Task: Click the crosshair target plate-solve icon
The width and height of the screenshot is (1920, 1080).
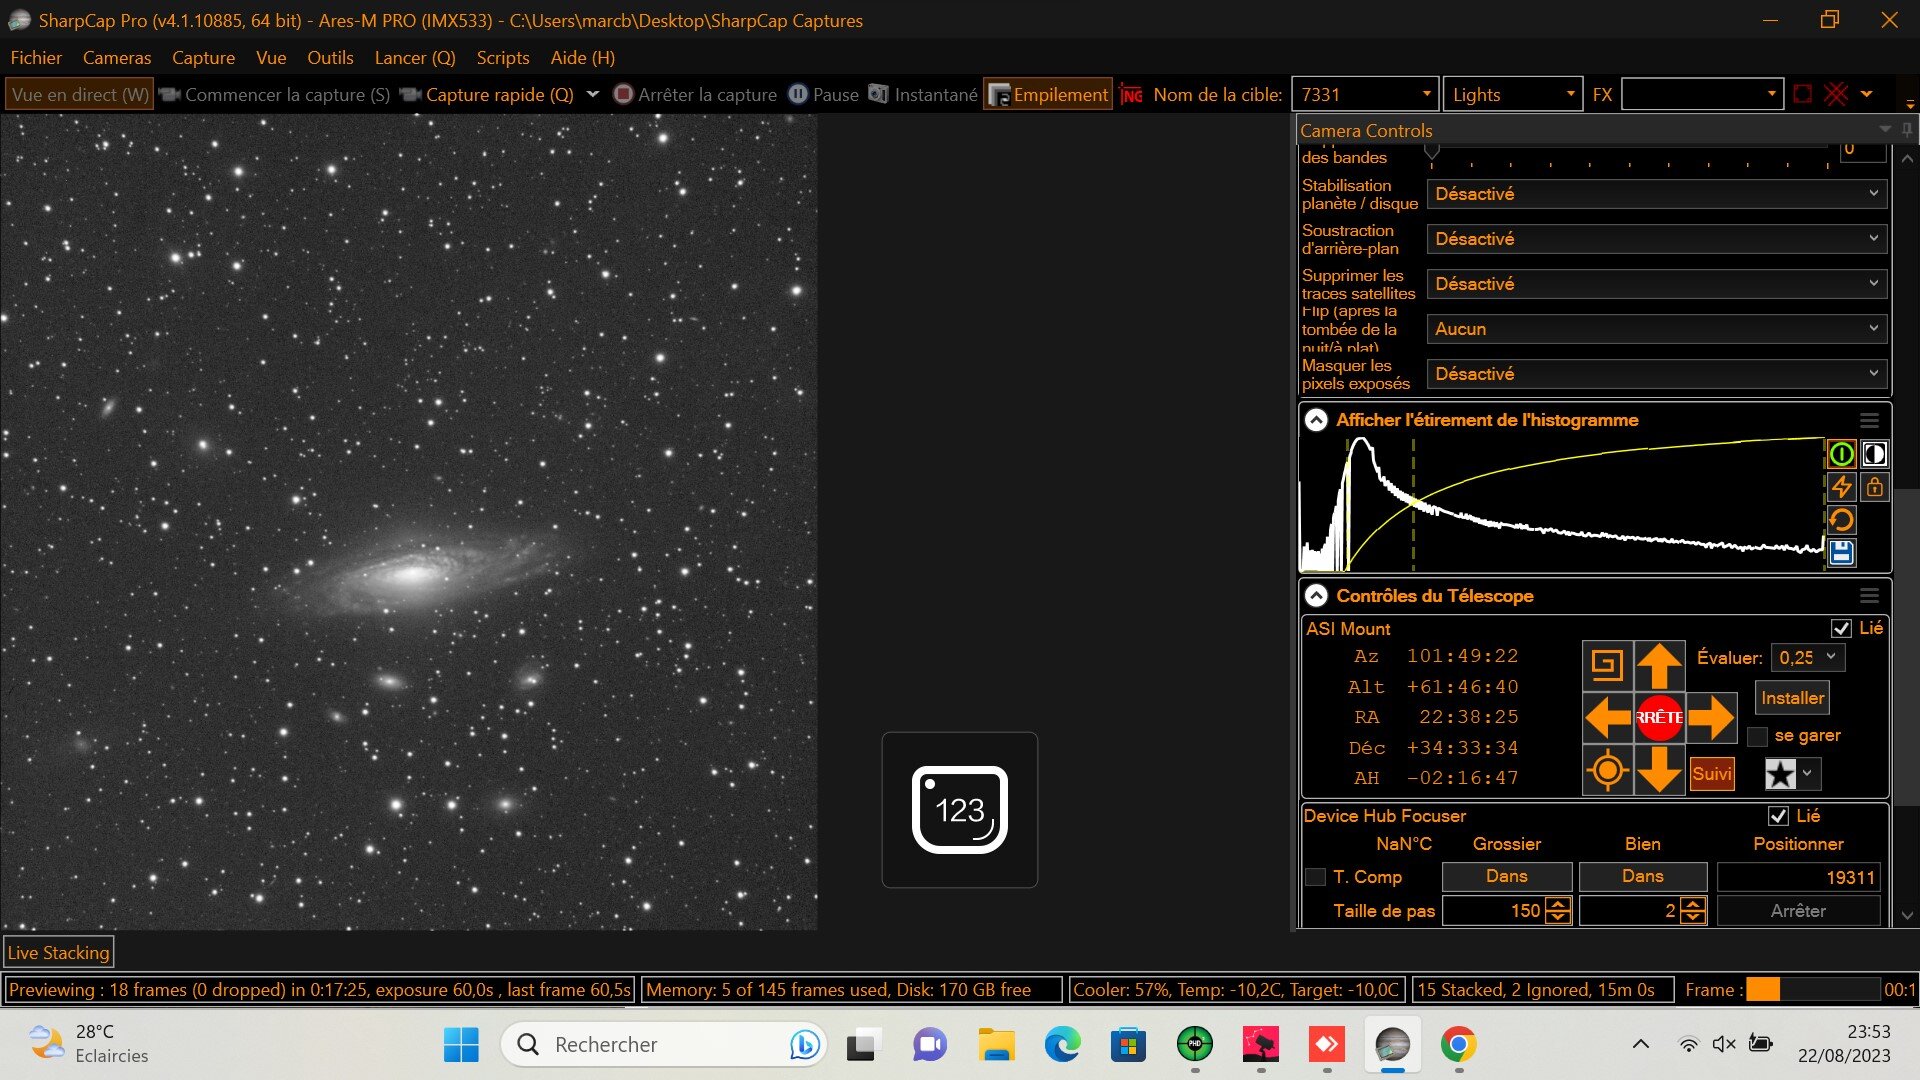Action: point(1607,771)
